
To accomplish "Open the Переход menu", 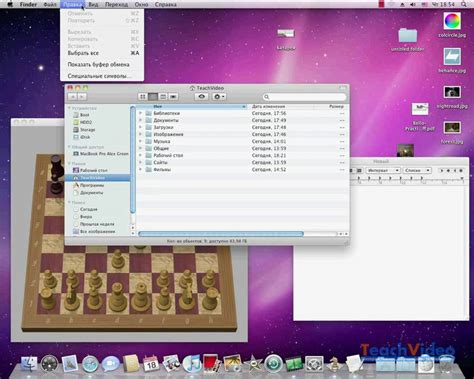I will tap(116, 4).
